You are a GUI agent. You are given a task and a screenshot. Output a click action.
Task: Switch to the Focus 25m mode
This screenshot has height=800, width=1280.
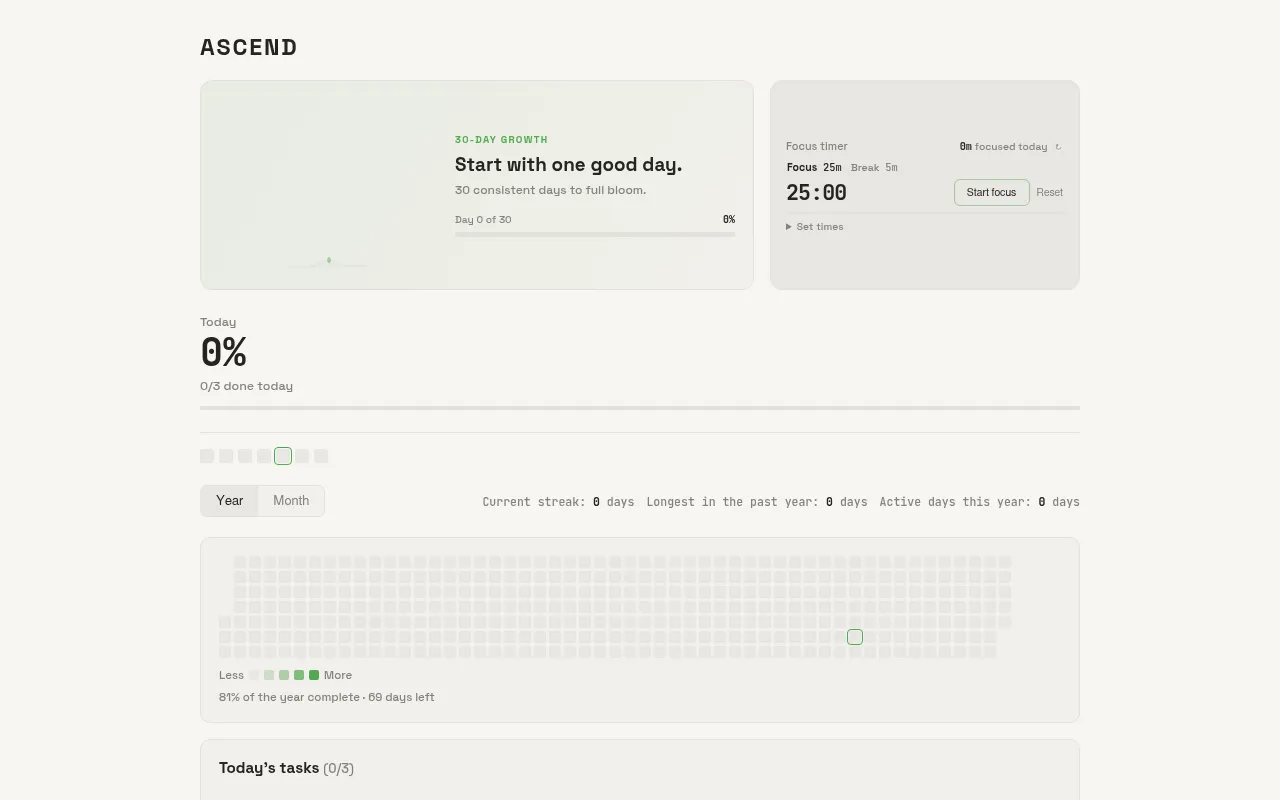coord(814,168)
